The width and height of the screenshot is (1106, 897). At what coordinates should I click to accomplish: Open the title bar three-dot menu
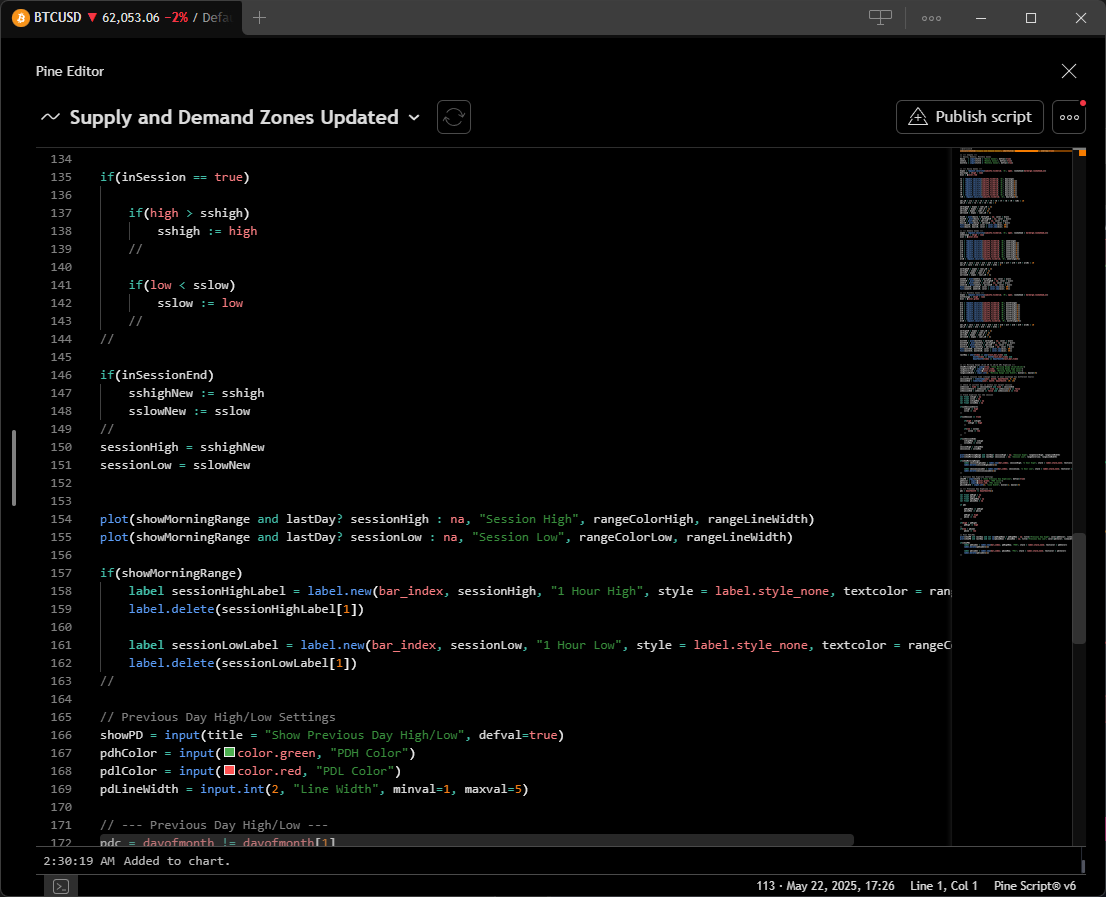(x=931, y=18)
